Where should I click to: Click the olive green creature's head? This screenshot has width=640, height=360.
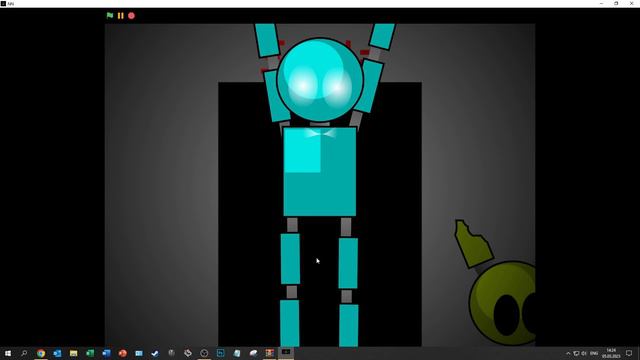pos(502,303)
